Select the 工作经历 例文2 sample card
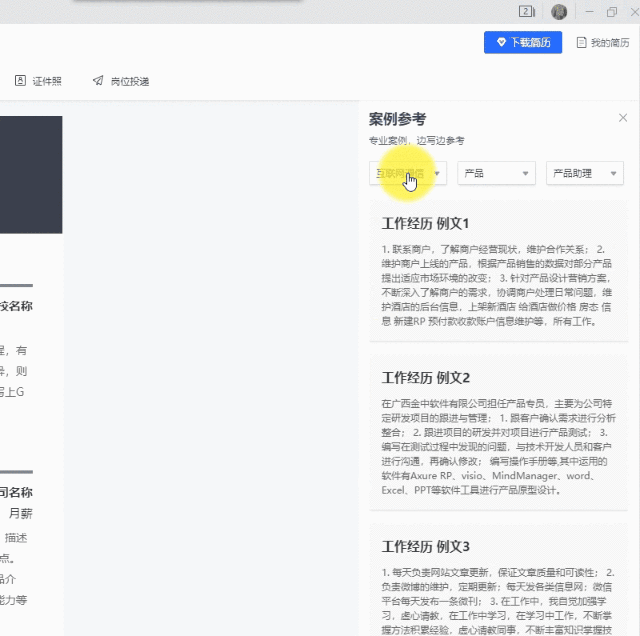640x636 pixels. click(498, 433)
